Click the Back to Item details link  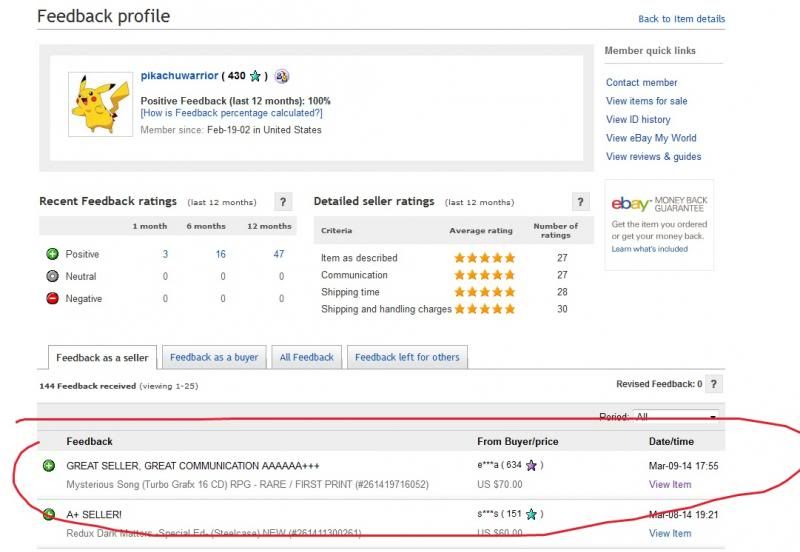[681, 19]
